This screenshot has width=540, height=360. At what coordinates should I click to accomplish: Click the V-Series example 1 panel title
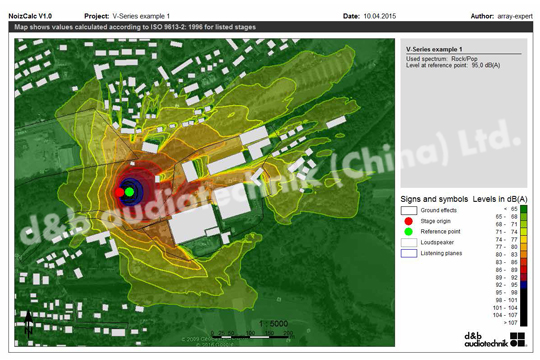[434, 49]
